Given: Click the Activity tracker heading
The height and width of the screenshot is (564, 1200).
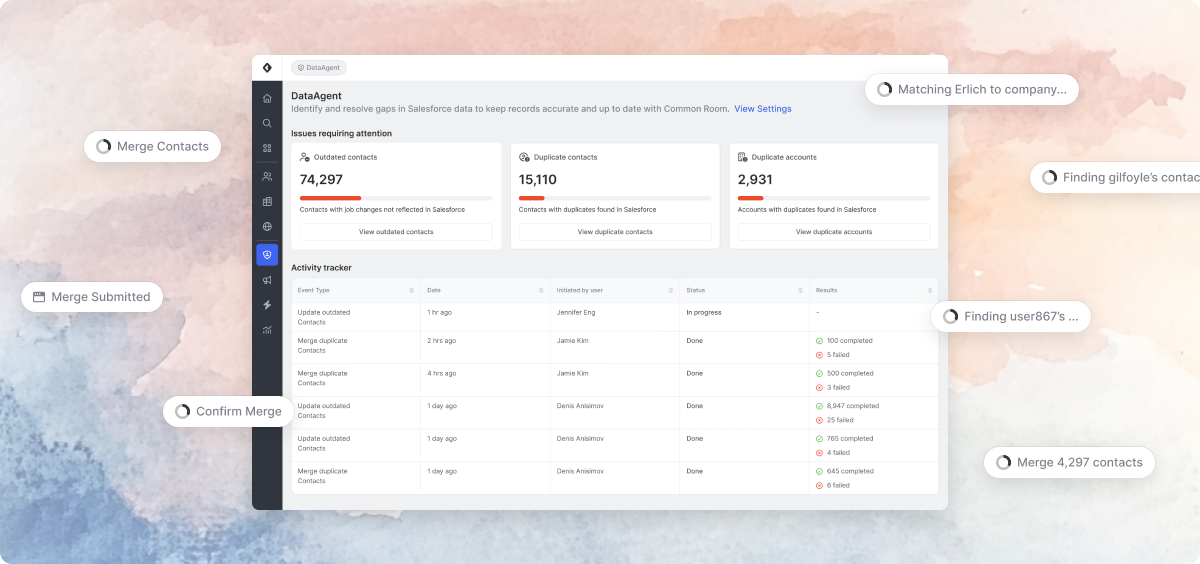Looking at the screenshot, I should point(321,268).
